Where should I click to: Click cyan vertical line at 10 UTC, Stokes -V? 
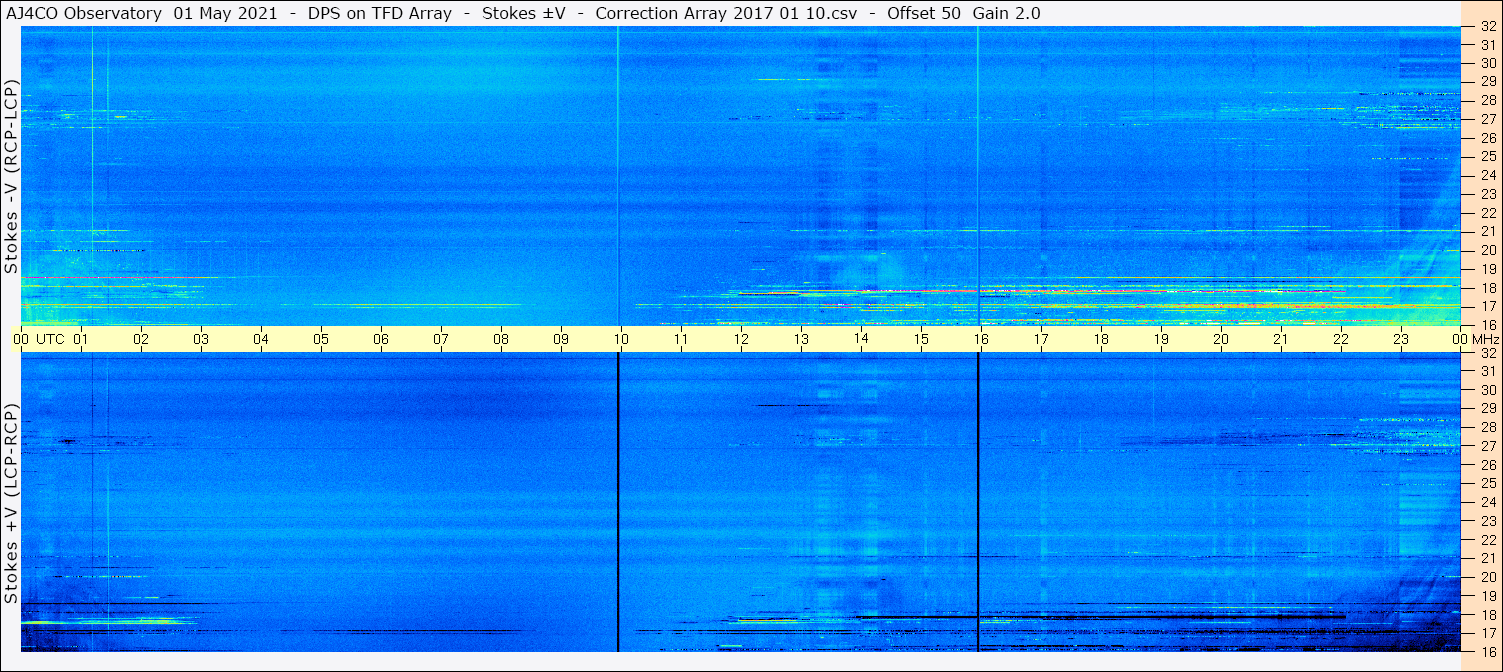[618, 176]
